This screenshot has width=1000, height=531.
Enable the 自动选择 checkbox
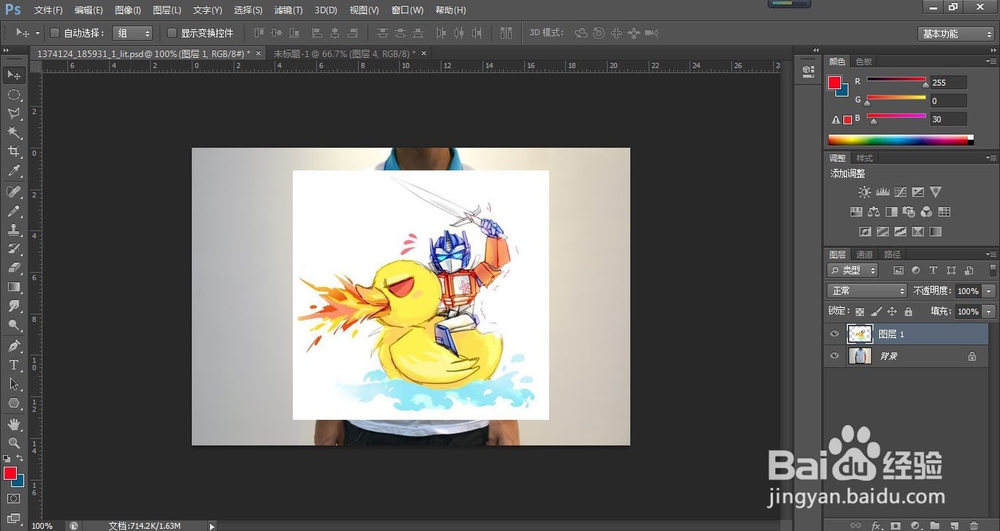[x=55, y=33]
